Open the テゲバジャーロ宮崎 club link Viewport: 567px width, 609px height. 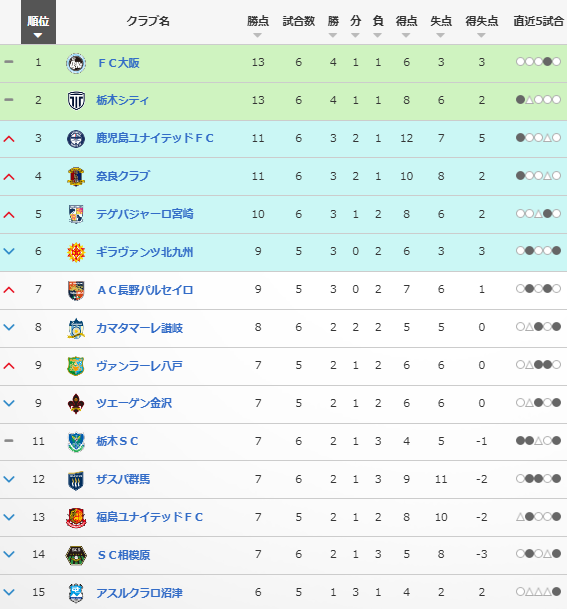[144, 214]
